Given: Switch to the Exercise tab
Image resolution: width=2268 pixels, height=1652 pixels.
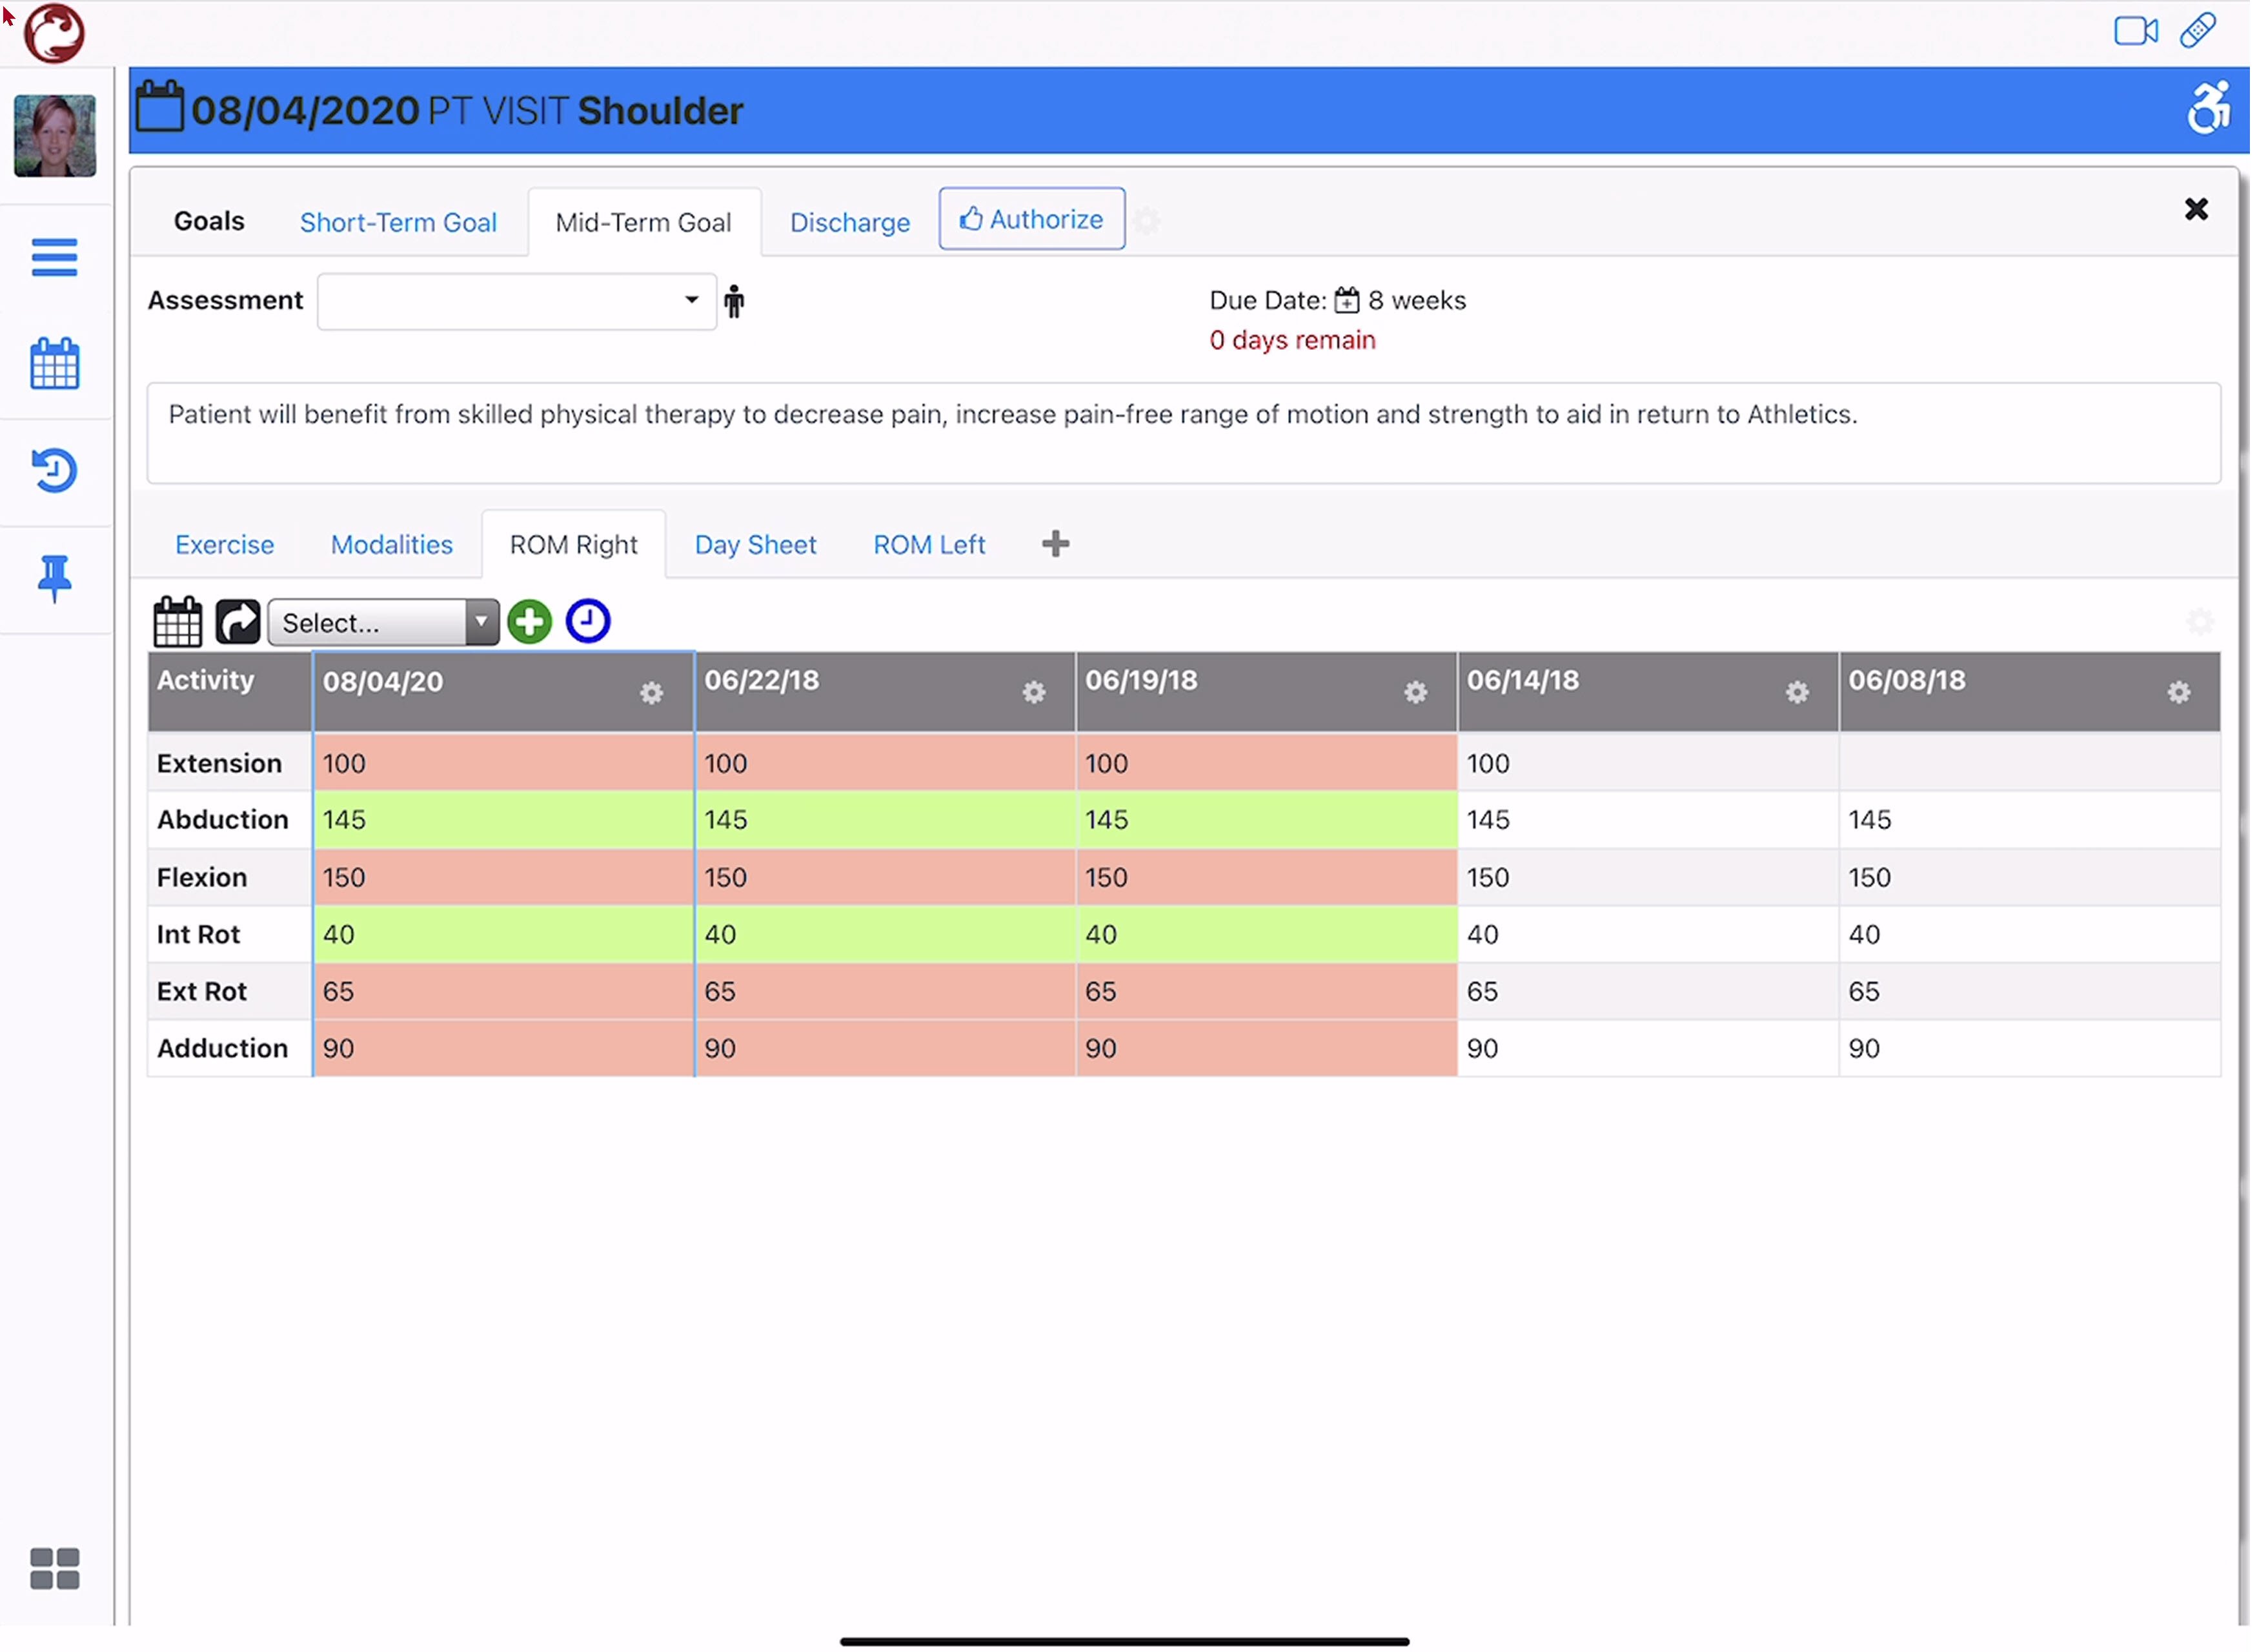Looking at the screenshot, I should click(x=223, y=542).
